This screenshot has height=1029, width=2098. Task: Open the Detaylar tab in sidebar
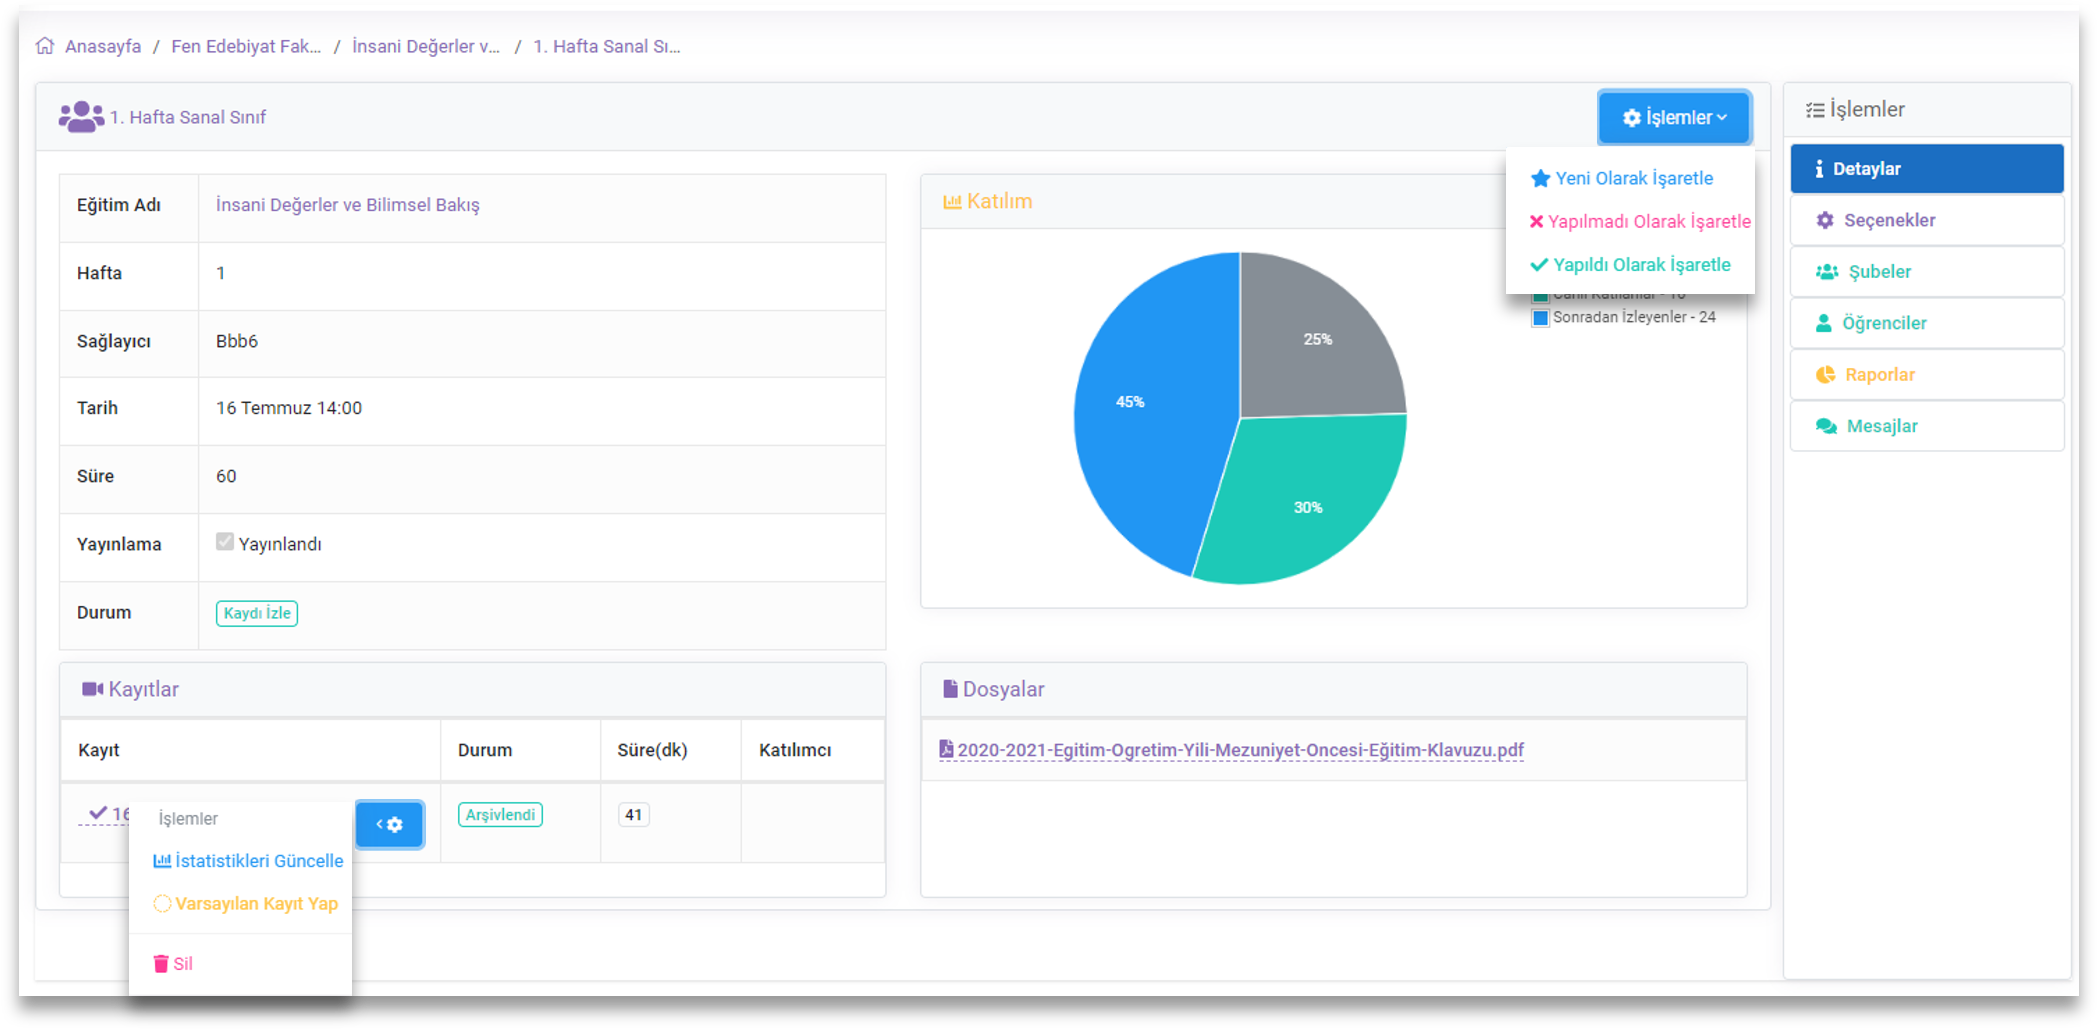1926,169
